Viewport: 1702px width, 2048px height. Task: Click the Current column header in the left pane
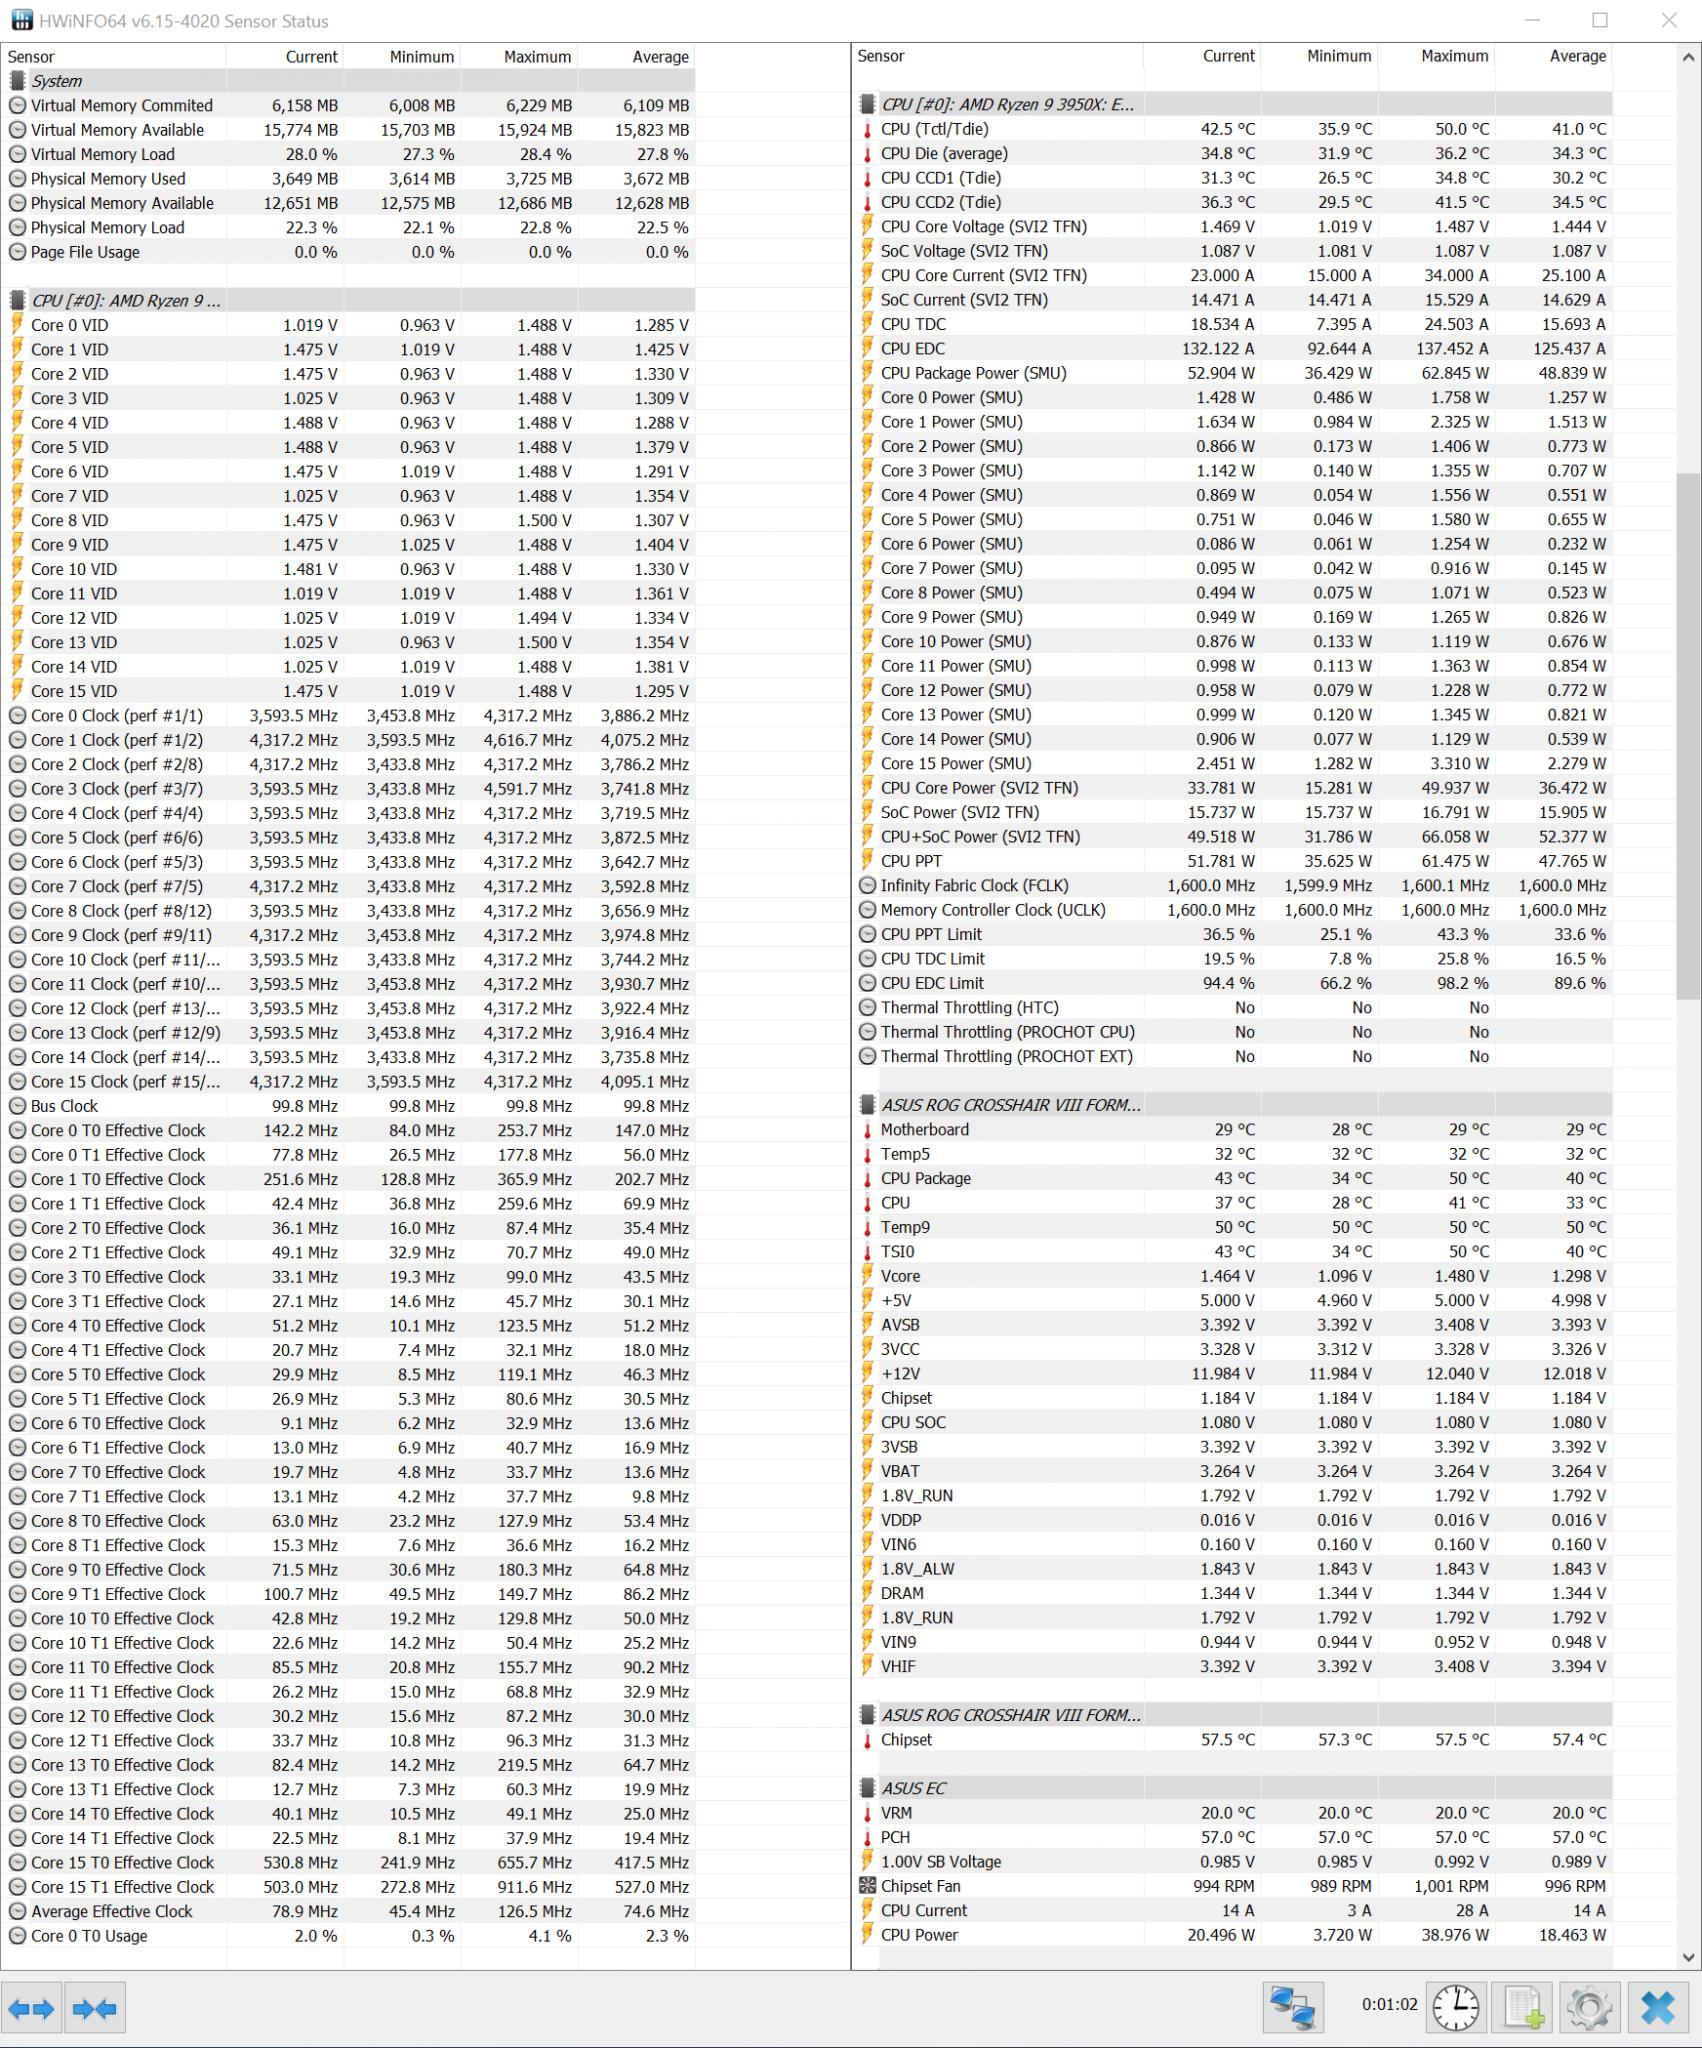click(285, 57)
